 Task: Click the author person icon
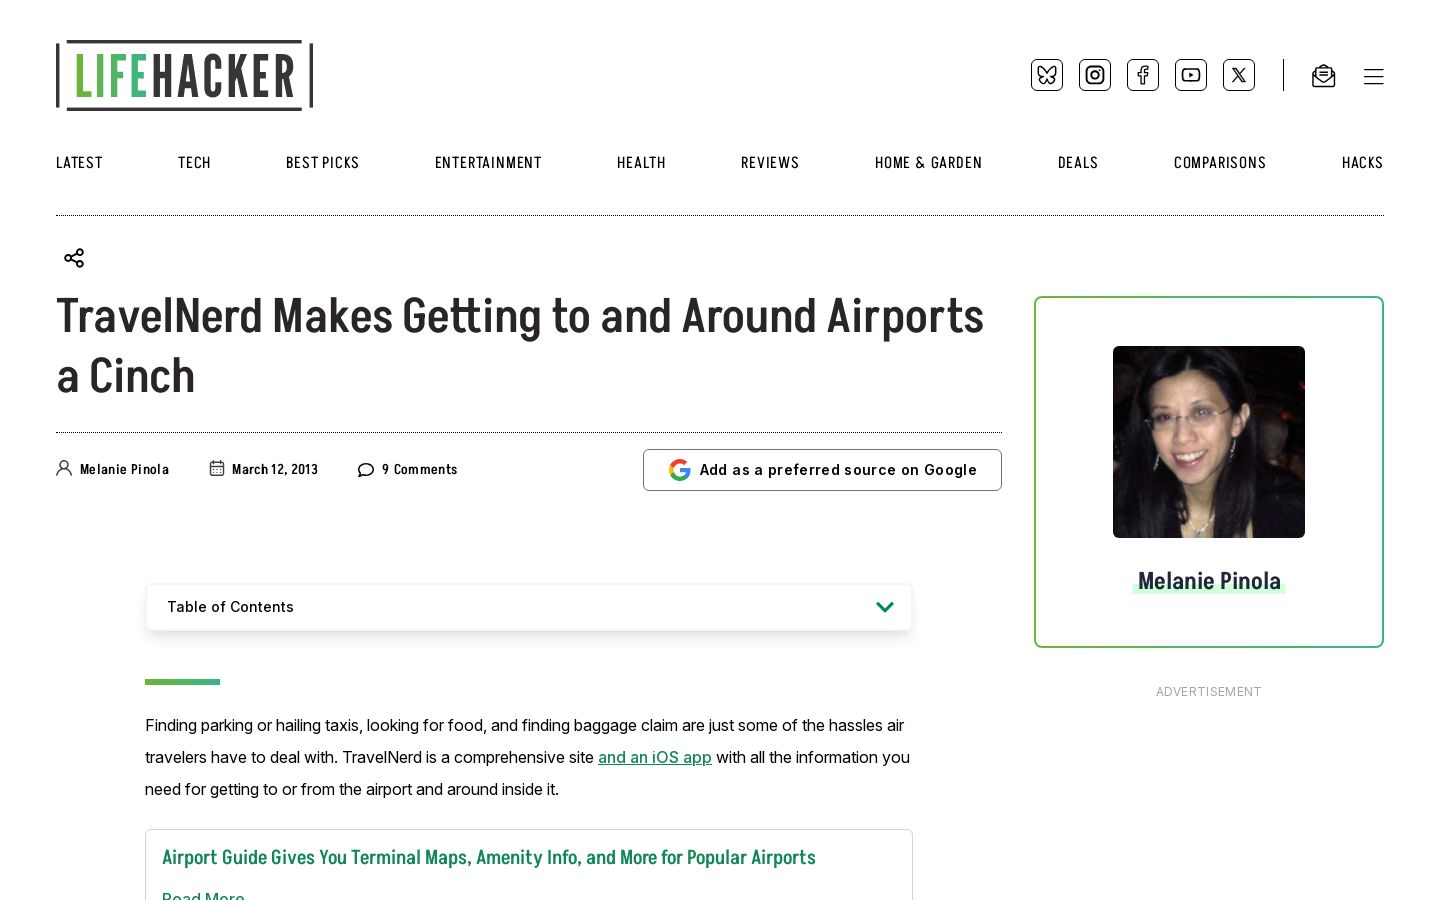[x=64, y=468]
